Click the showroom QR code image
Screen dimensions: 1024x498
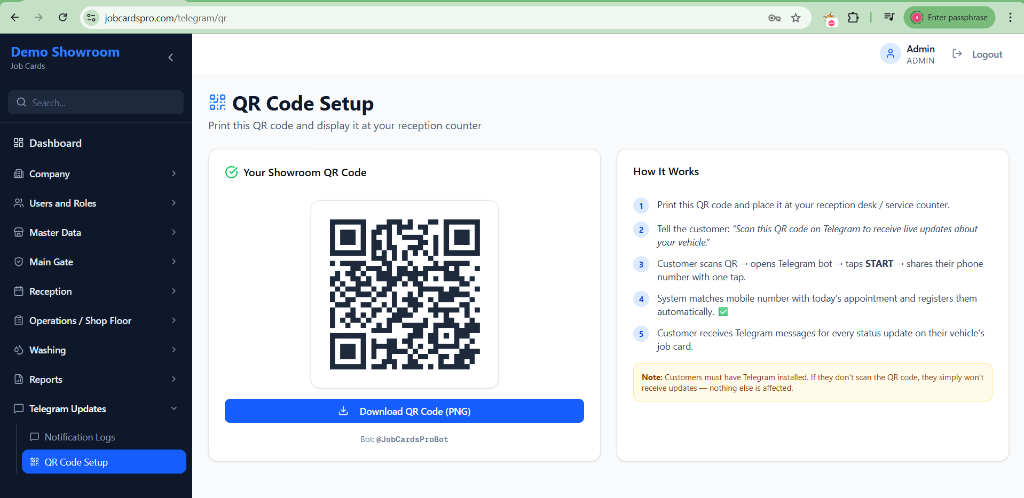pos(404,294)
